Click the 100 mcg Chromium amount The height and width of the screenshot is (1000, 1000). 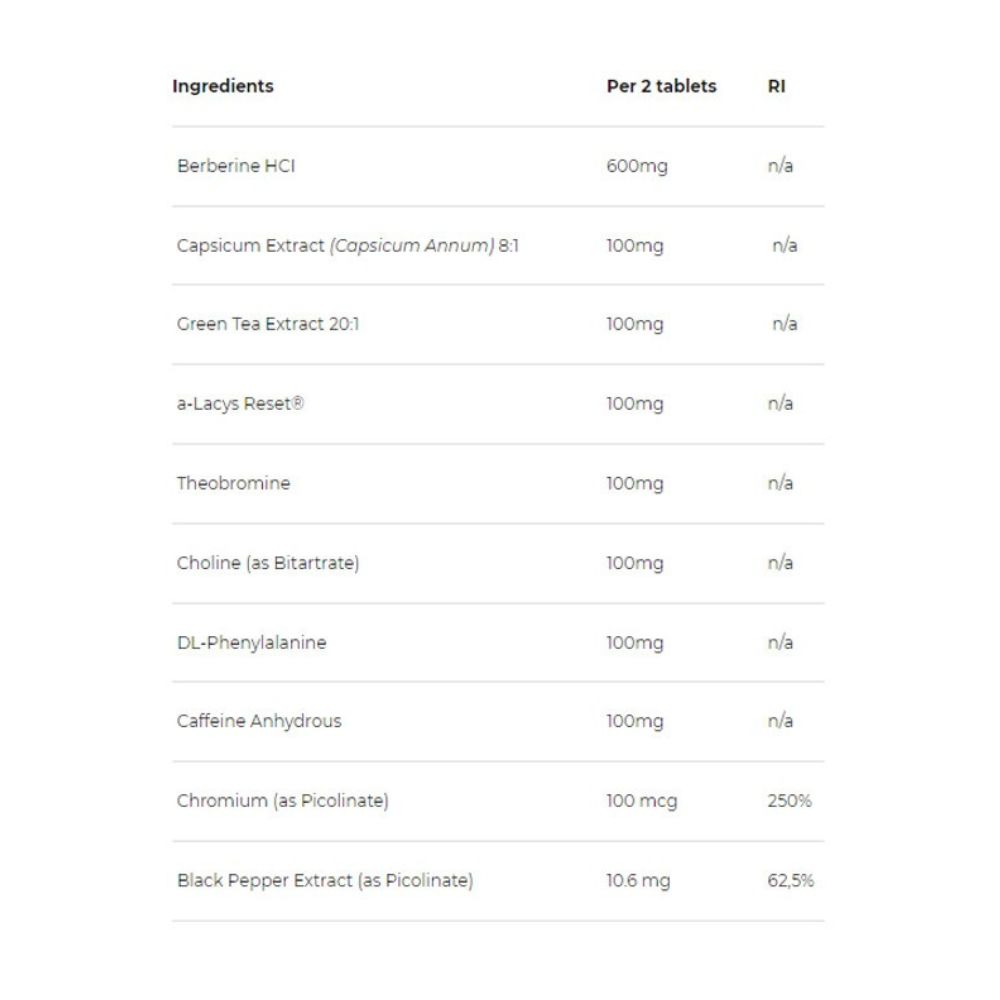click(641, 801)
